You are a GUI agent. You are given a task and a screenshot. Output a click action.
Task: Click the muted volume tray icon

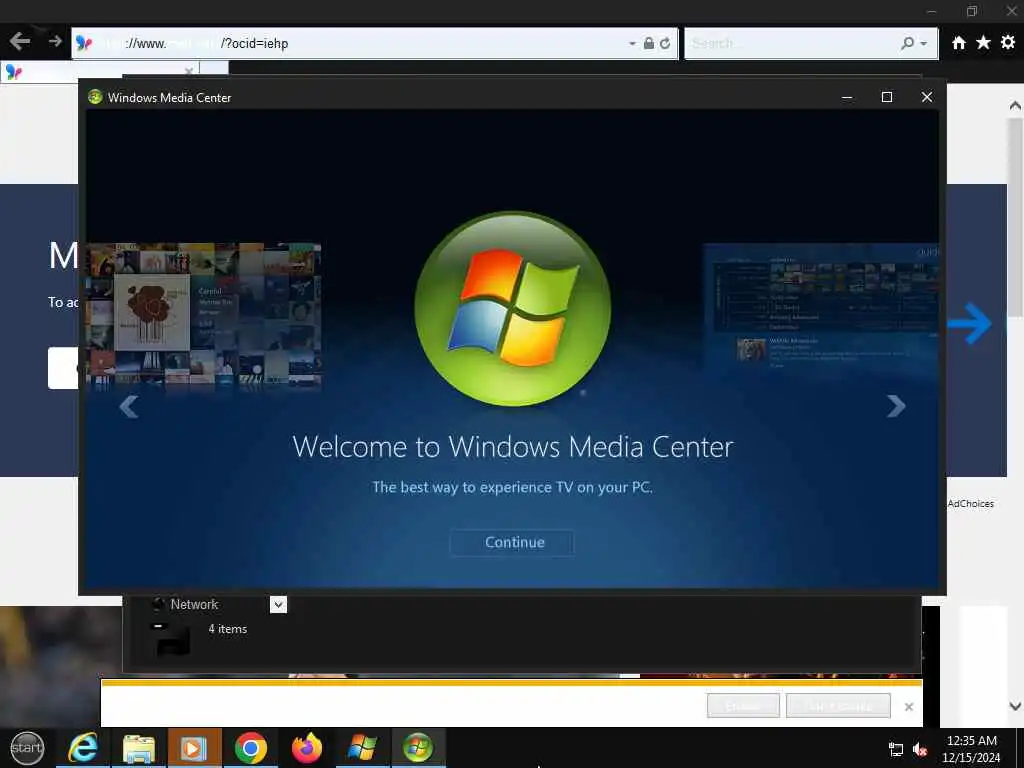point(920,750)
